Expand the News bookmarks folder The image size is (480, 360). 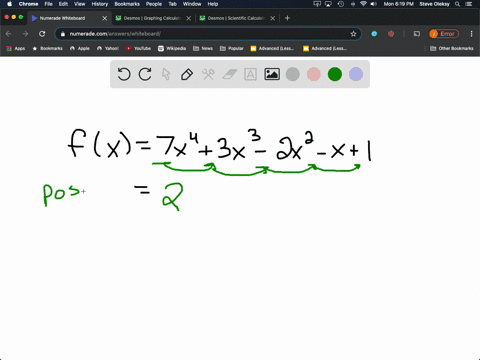[203, 48]
